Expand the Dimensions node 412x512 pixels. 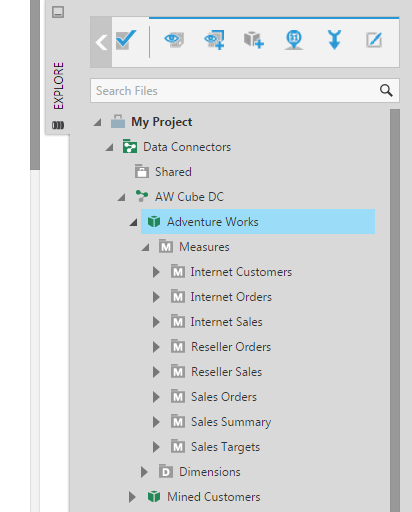[144, 472]
